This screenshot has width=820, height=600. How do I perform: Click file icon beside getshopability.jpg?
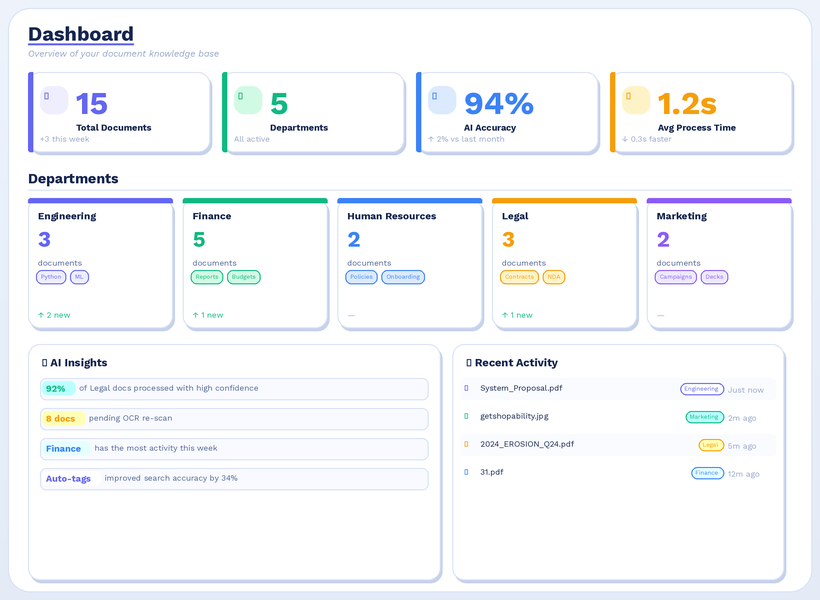pos(466,416)
